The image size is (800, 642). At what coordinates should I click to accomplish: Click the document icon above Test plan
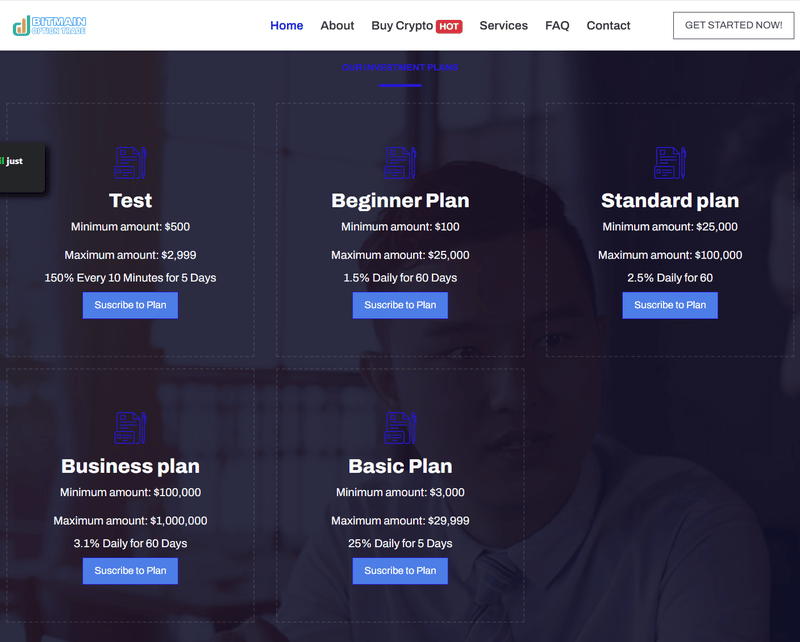point(130,163)
